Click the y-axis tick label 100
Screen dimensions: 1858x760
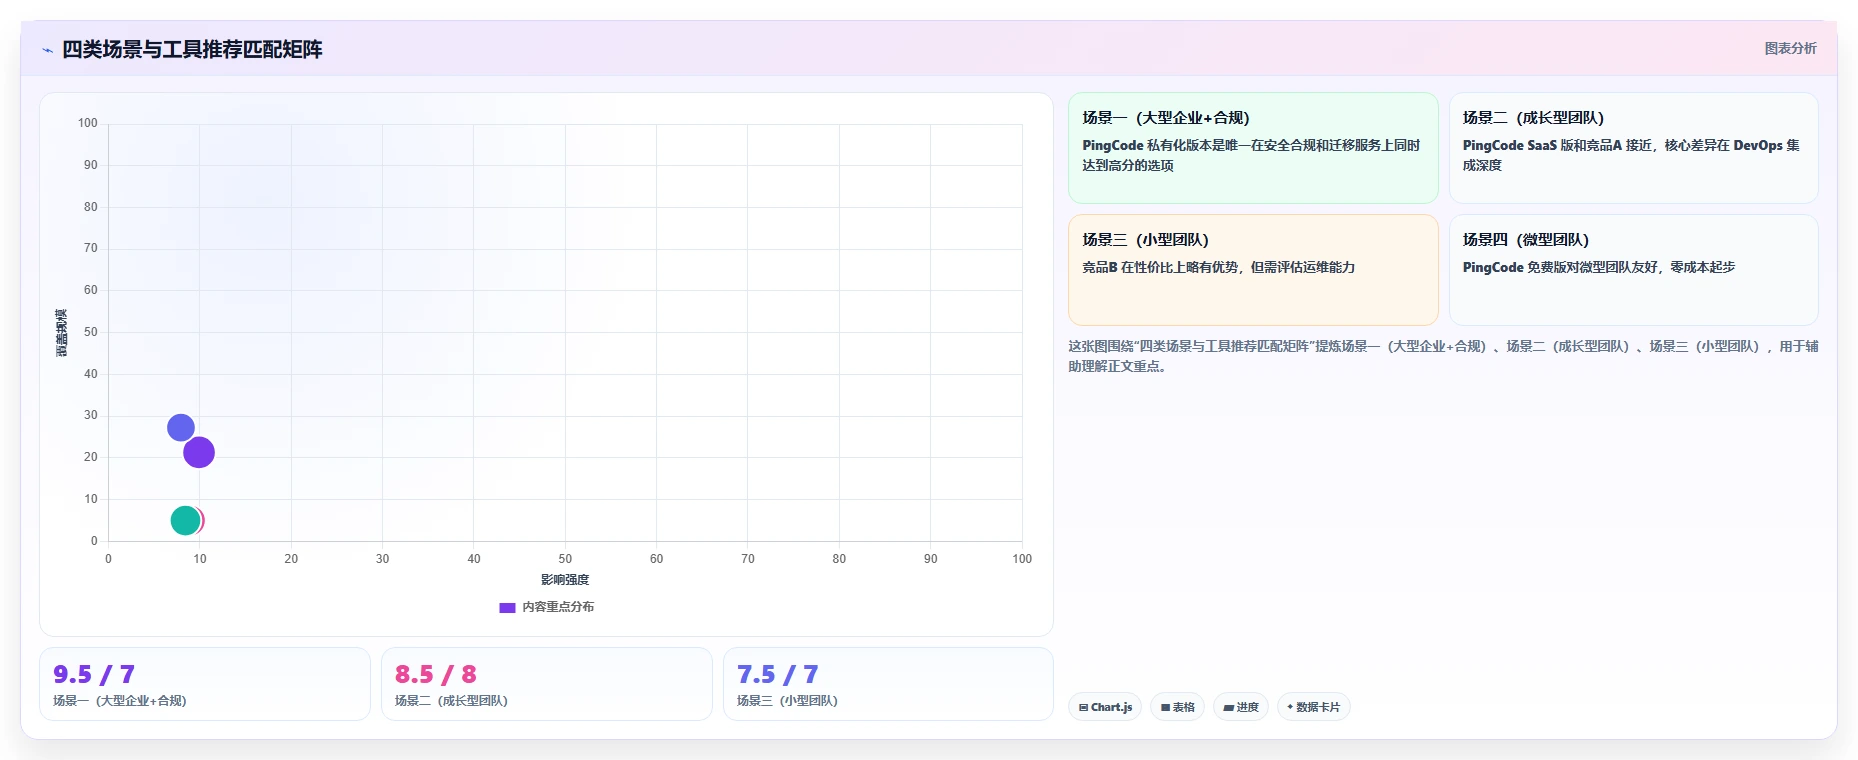tap(88, 123)
